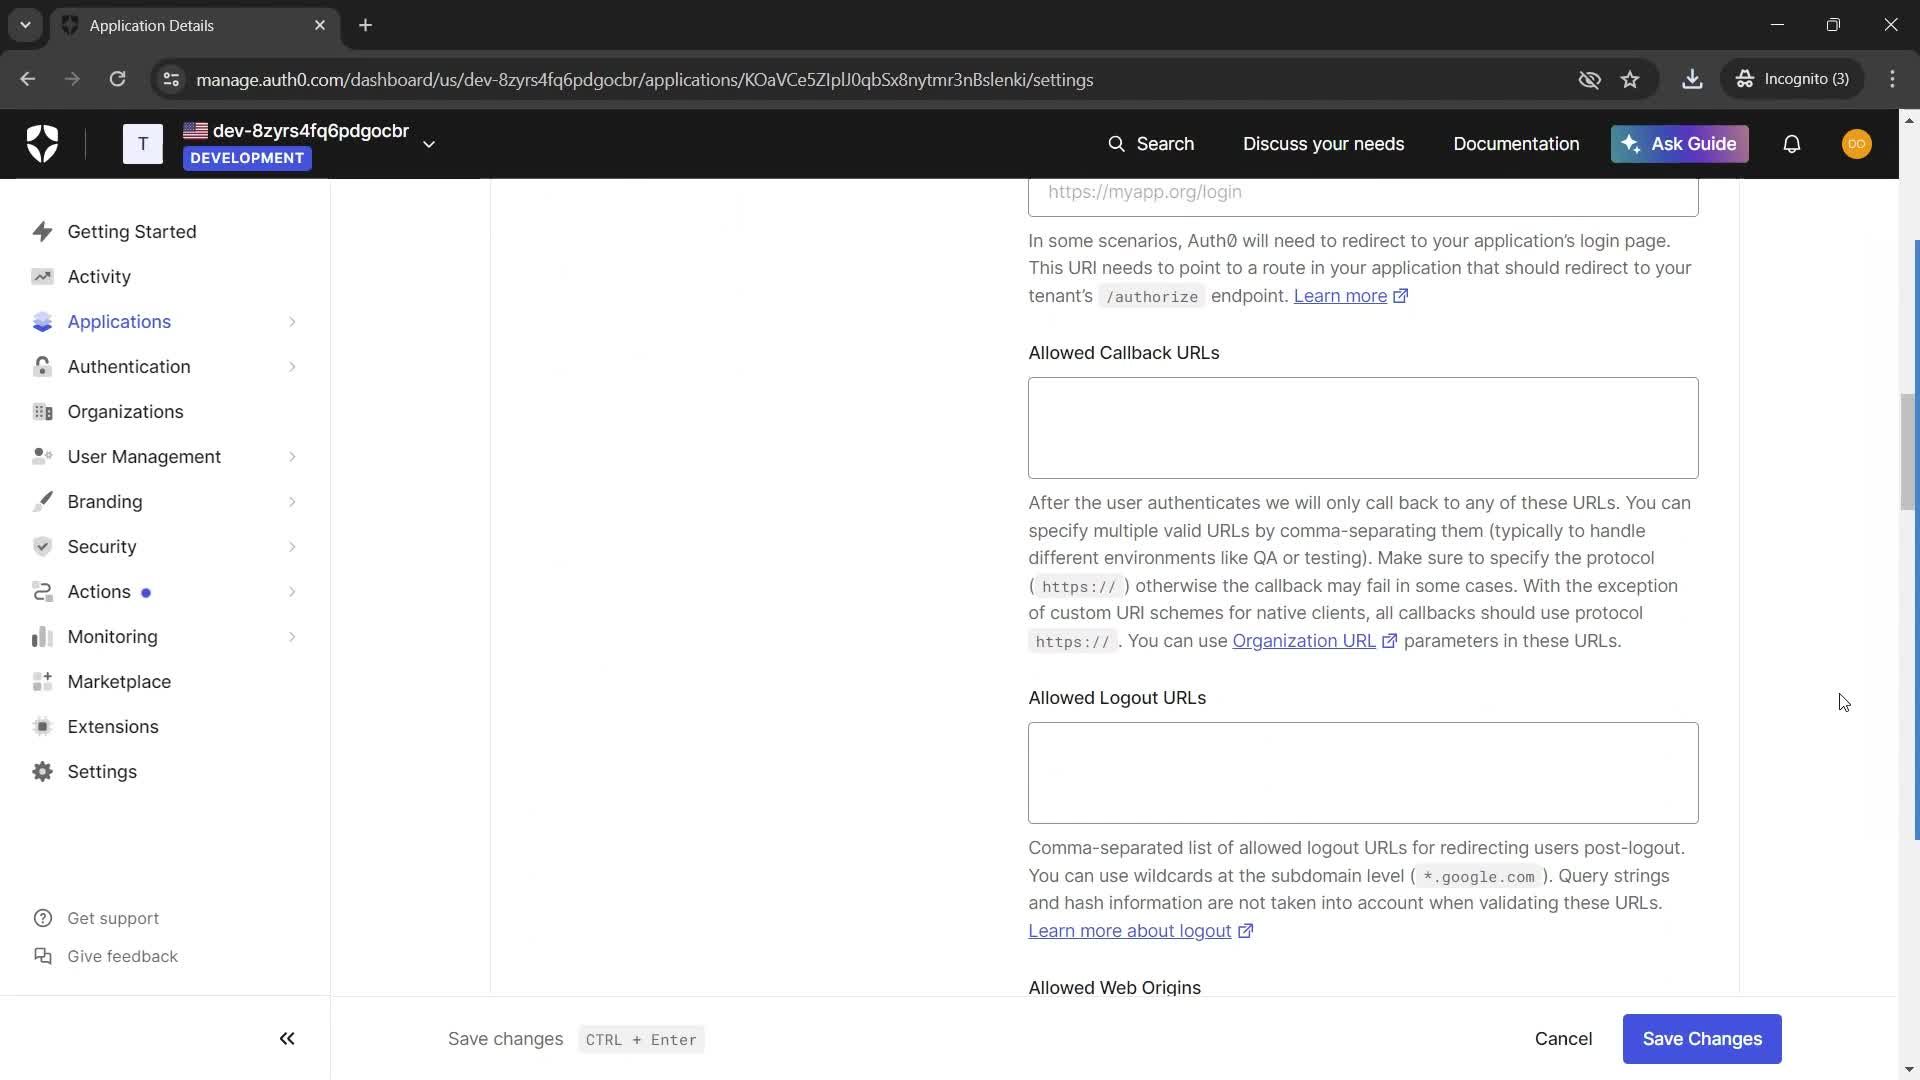Open tenant Settings page
This screenshot has width=1920, height=1080.
(102, 772)
